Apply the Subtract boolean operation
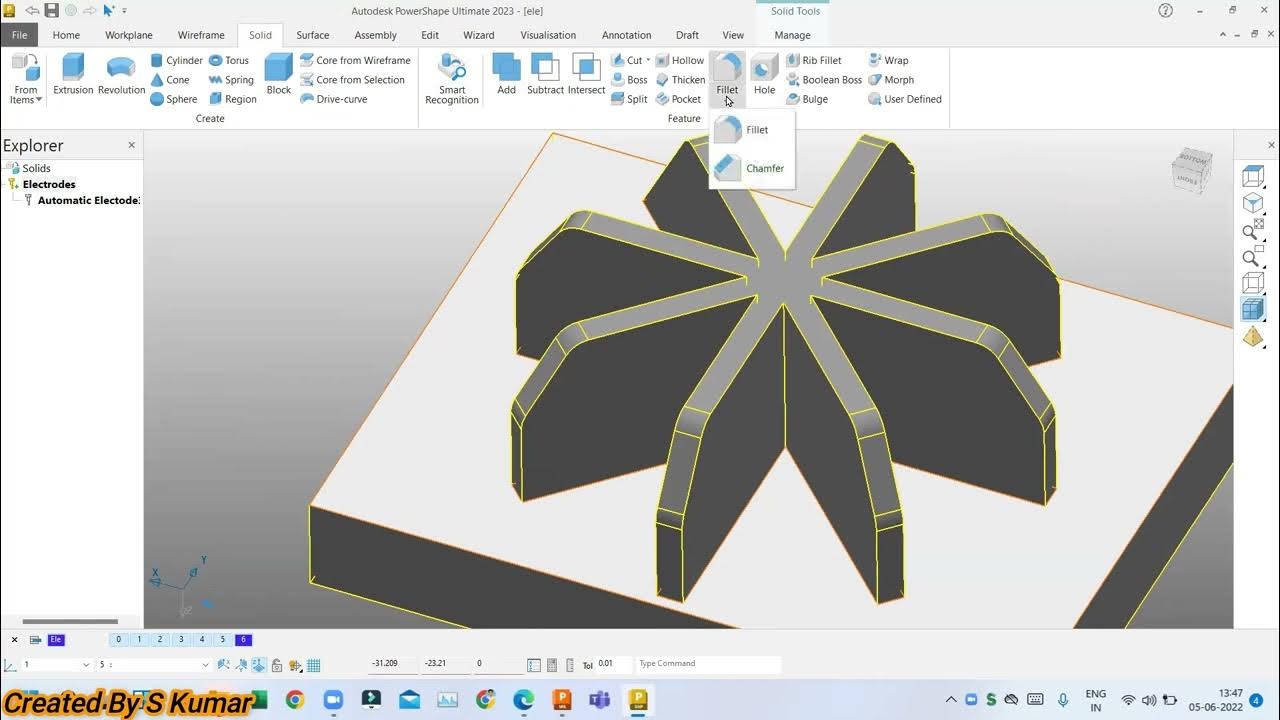This screenshot has width=1280, height=720. 545,75
